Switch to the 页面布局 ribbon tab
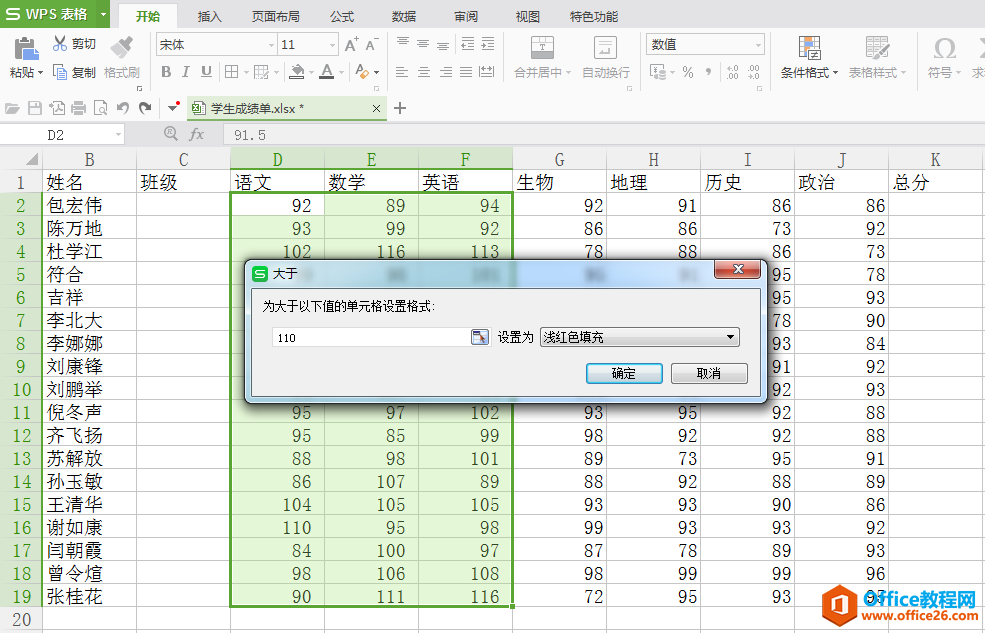 click(275, 17)
